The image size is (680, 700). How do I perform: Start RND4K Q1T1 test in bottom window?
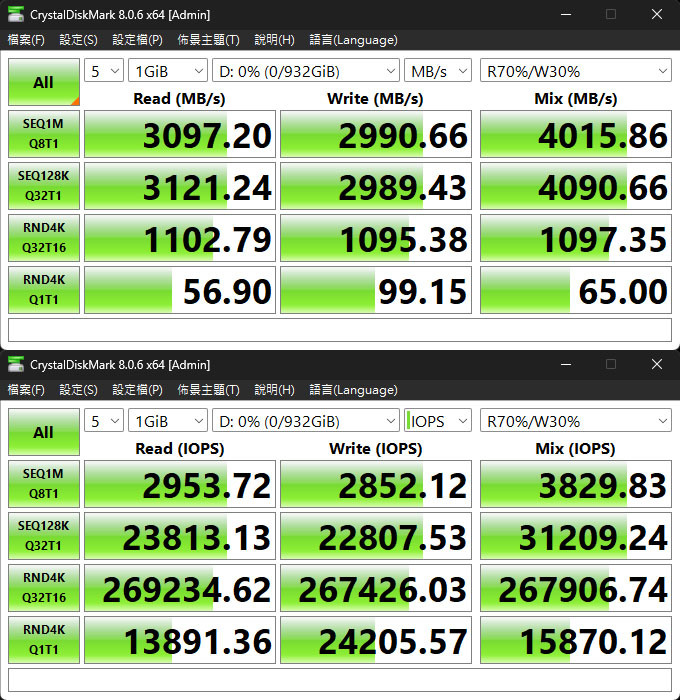[x=44, y=640]
